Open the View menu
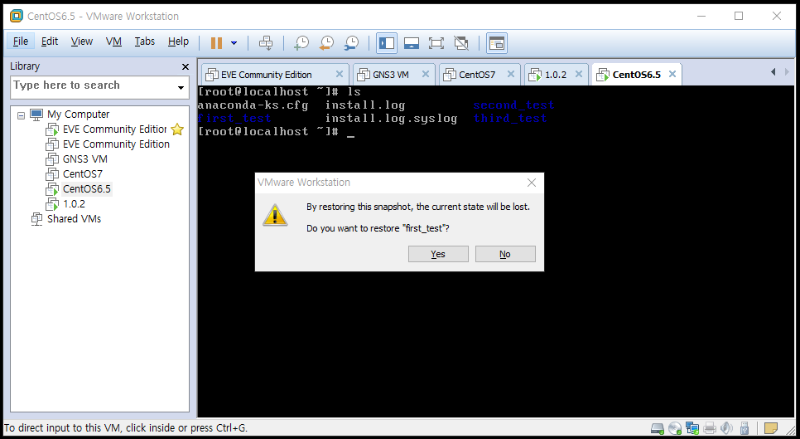The height and width of the screenshot is (439, 800). [x=82, y=41]
